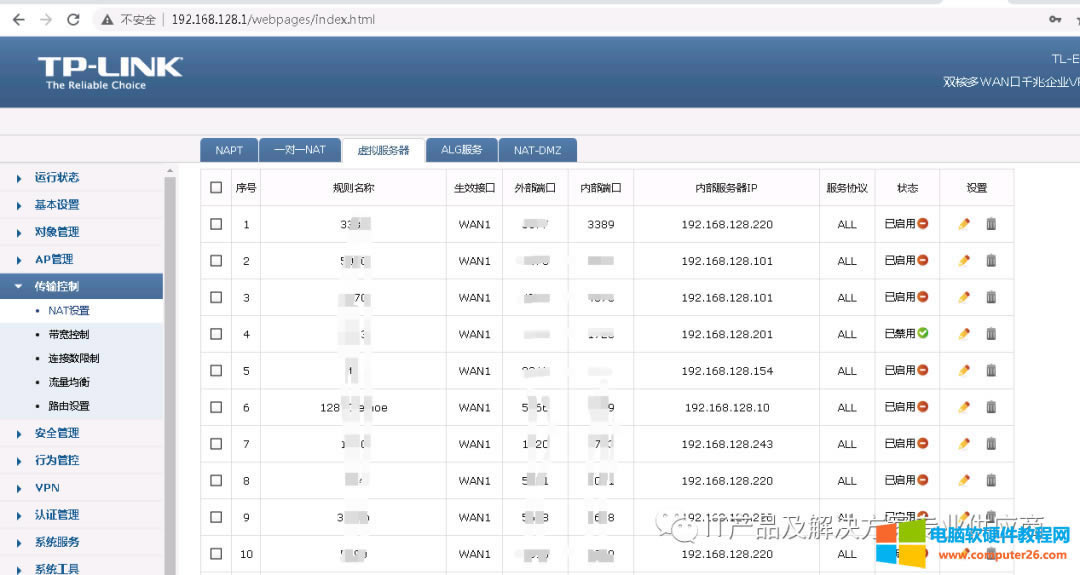The height and width of the screenshot is (575, 1080).
Task: Click the red disable icon in row 3
Action: (923, 297)
